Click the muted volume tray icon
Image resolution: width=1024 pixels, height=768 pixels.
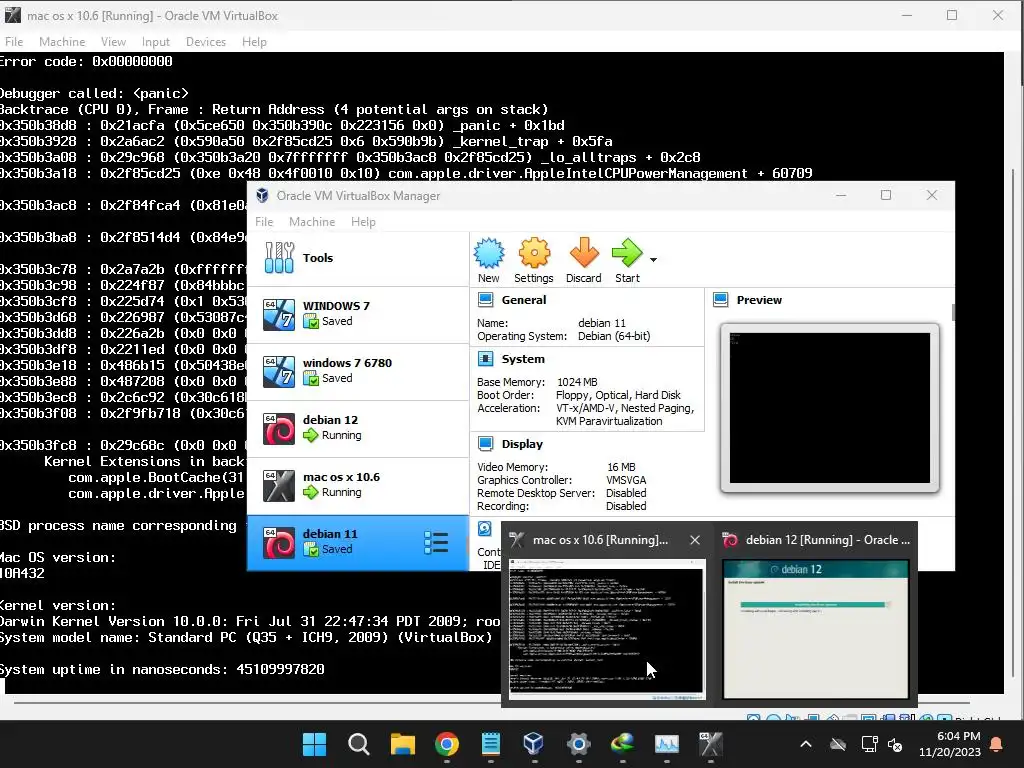(x=895, y=744)
